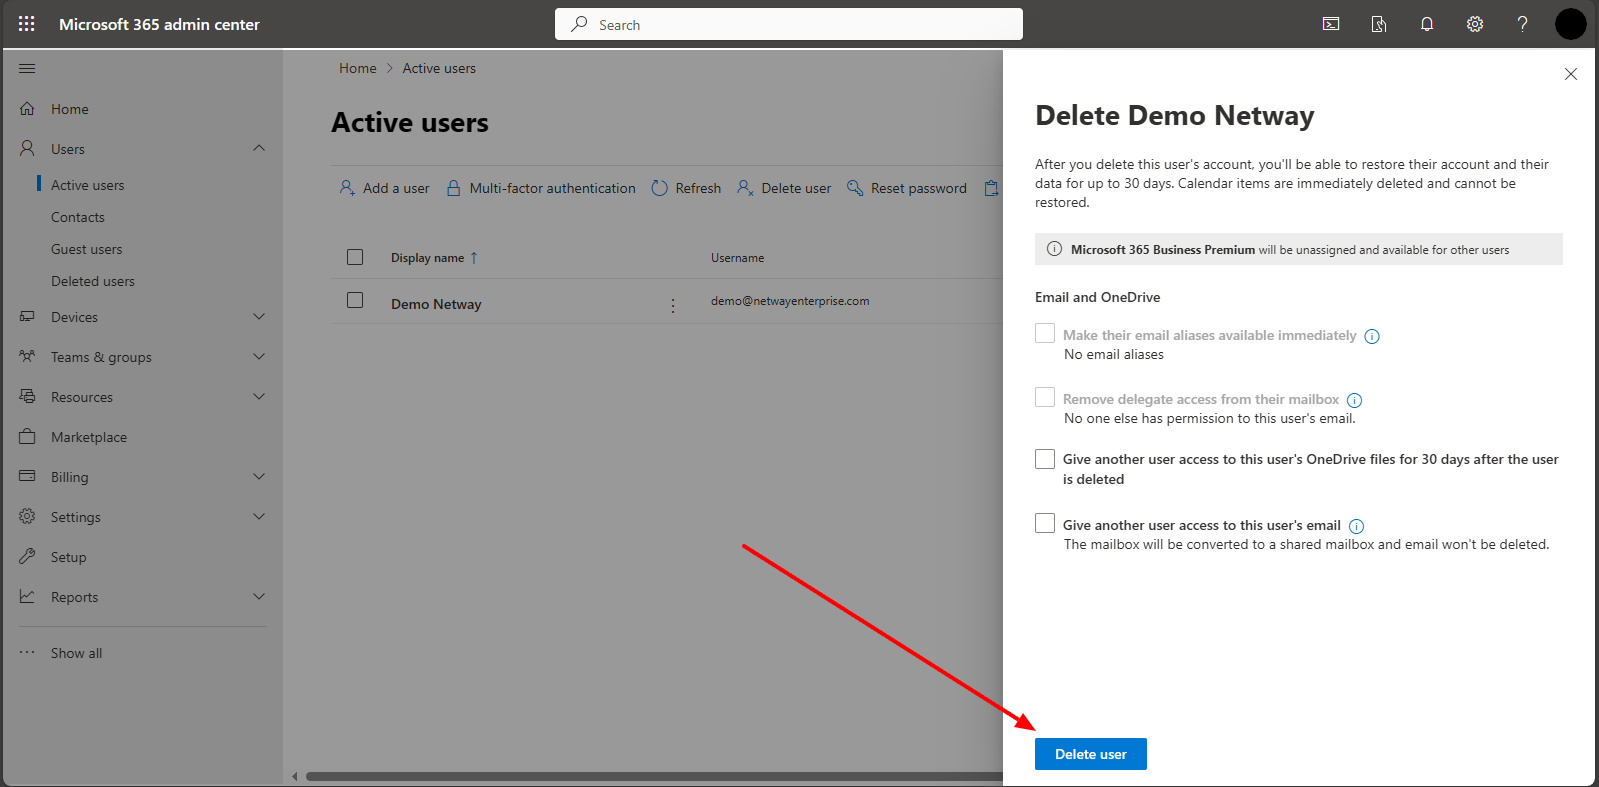Click the Home breadcrumb link
Screen dimensions: 1599x787
click(x=357, y=68)
